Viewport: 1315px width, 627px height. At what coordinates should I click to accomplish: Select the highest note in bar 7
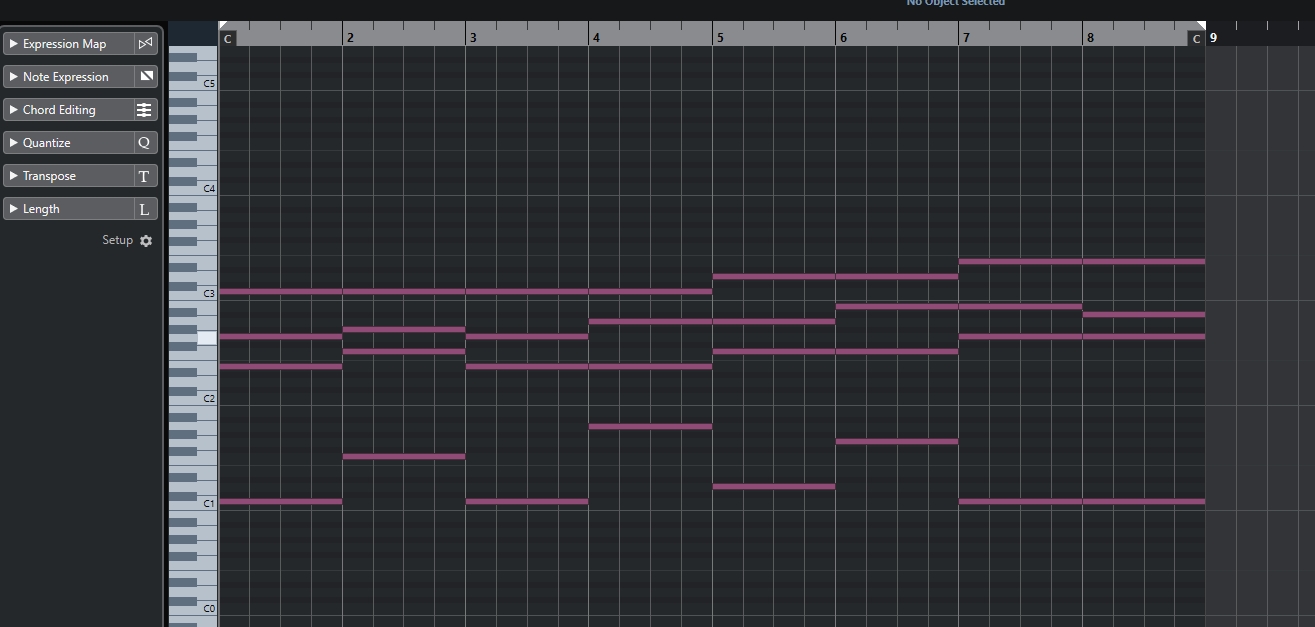1020,261
